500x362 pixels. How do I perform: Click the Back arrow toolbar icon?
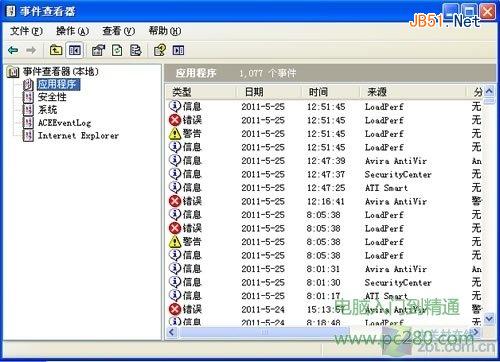tap(13, 50)
